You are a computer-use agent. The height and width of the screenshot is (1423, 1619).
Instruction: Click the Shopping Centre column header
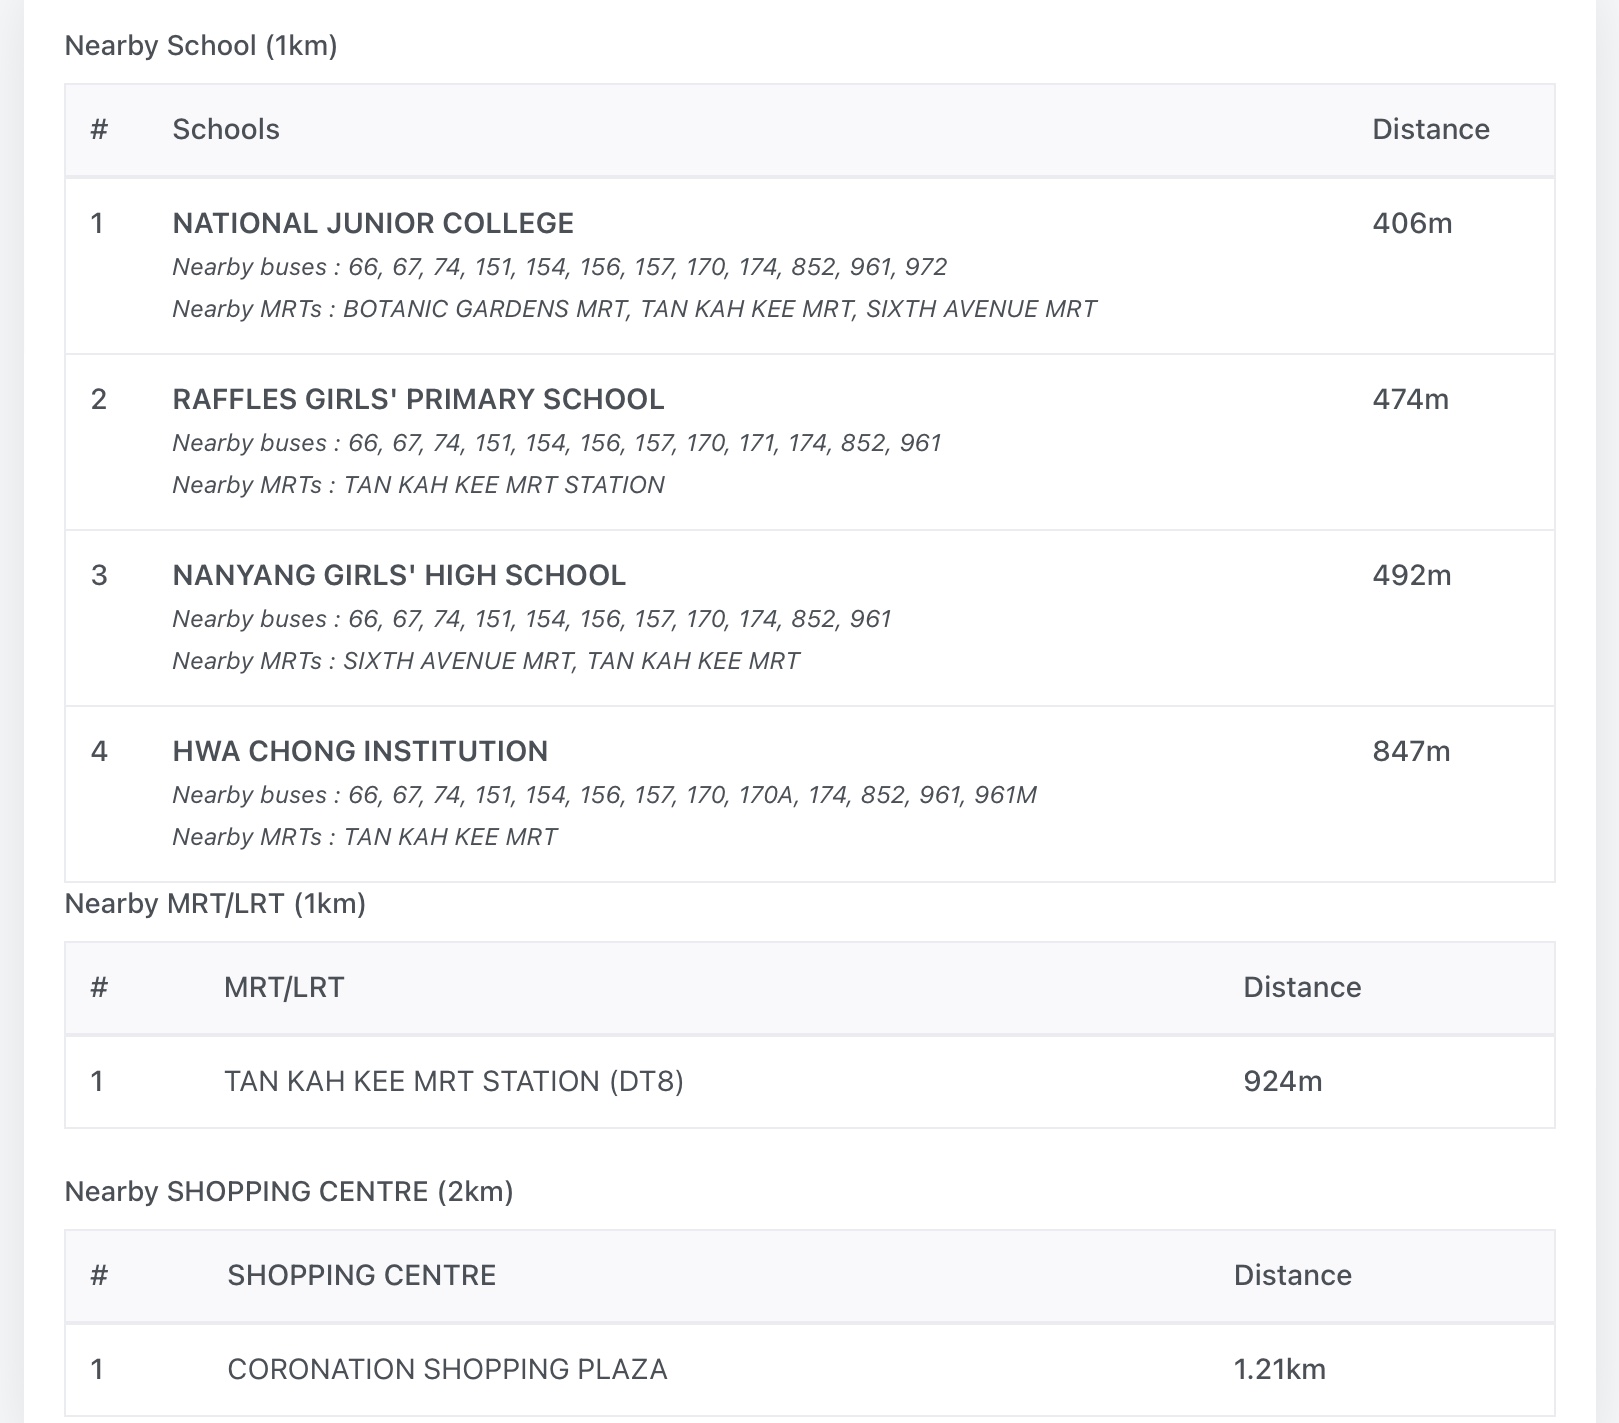click(x=361, y=1275)
